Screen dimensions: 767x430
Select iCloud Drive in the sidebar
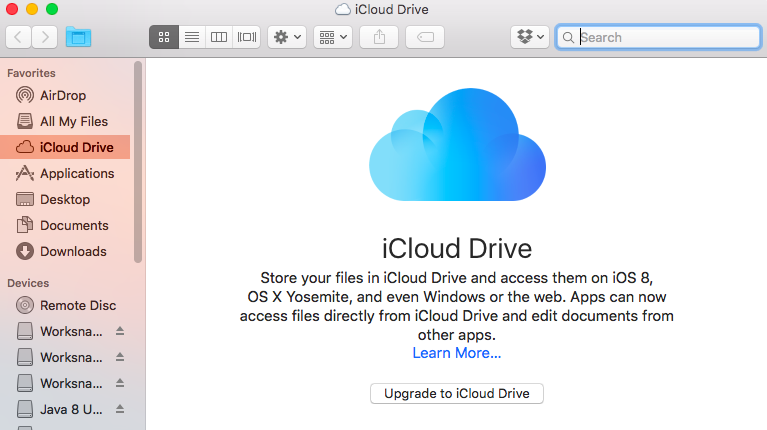pyautogui.click(x=66, y=147)
